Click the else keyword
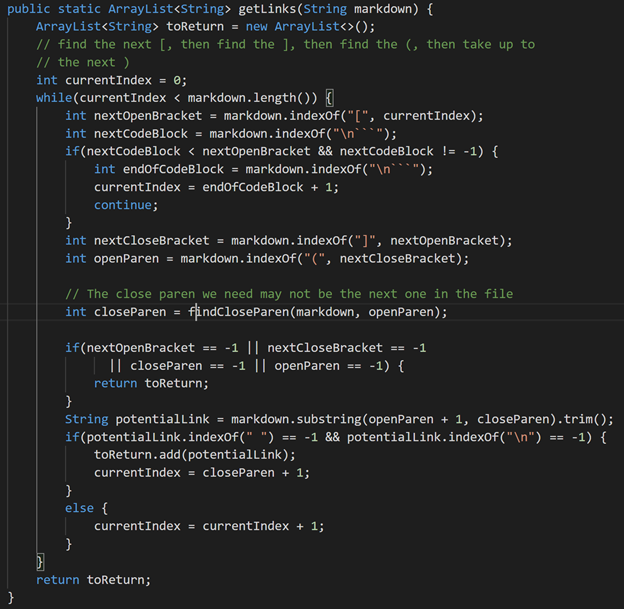 (x=79, y=508)
